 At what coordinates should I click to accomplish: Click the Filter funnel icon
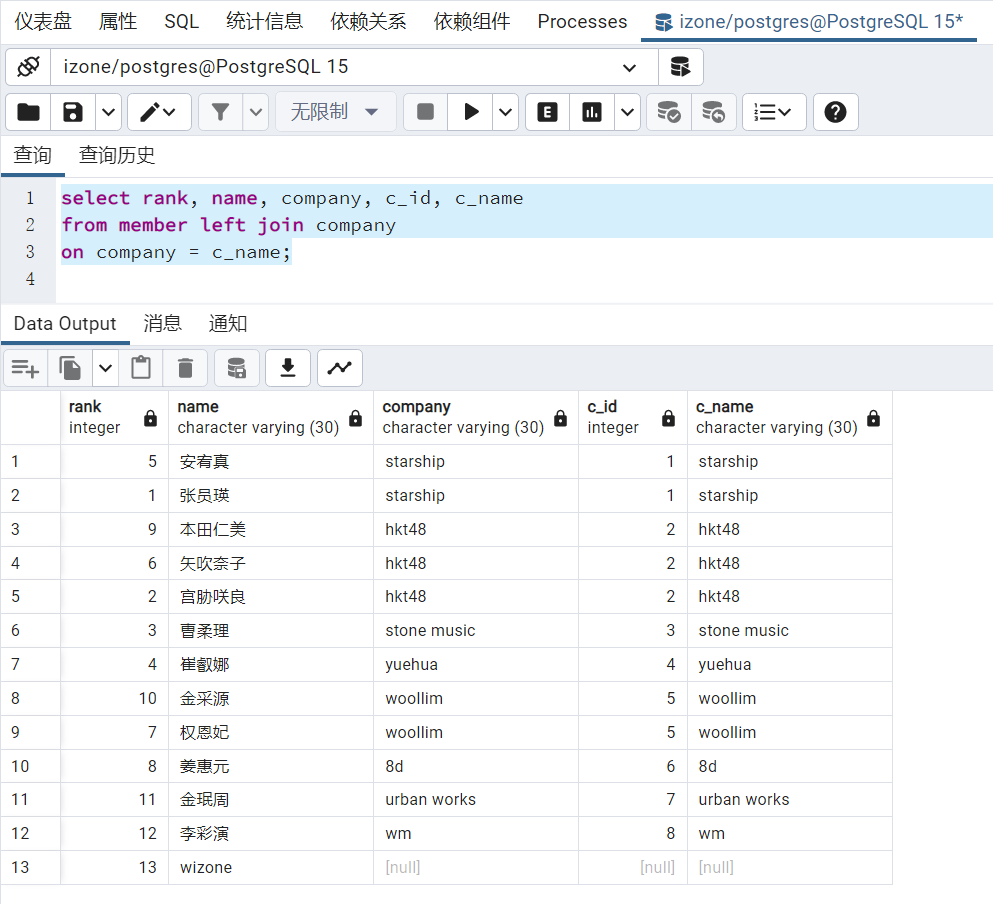pos(220,112)
